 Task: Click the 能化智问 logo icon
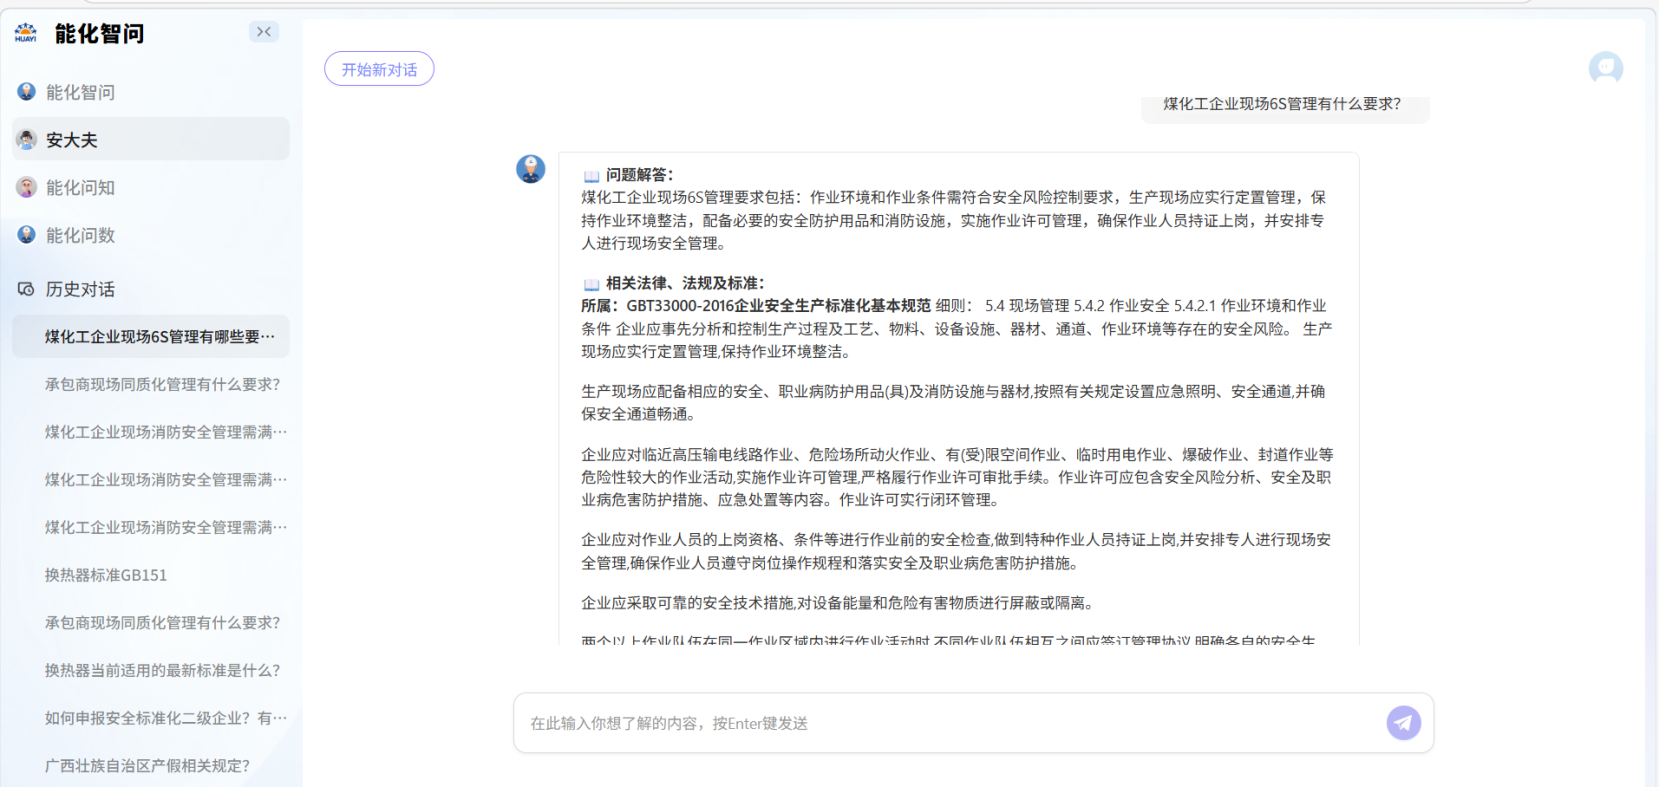pos(26,33)
